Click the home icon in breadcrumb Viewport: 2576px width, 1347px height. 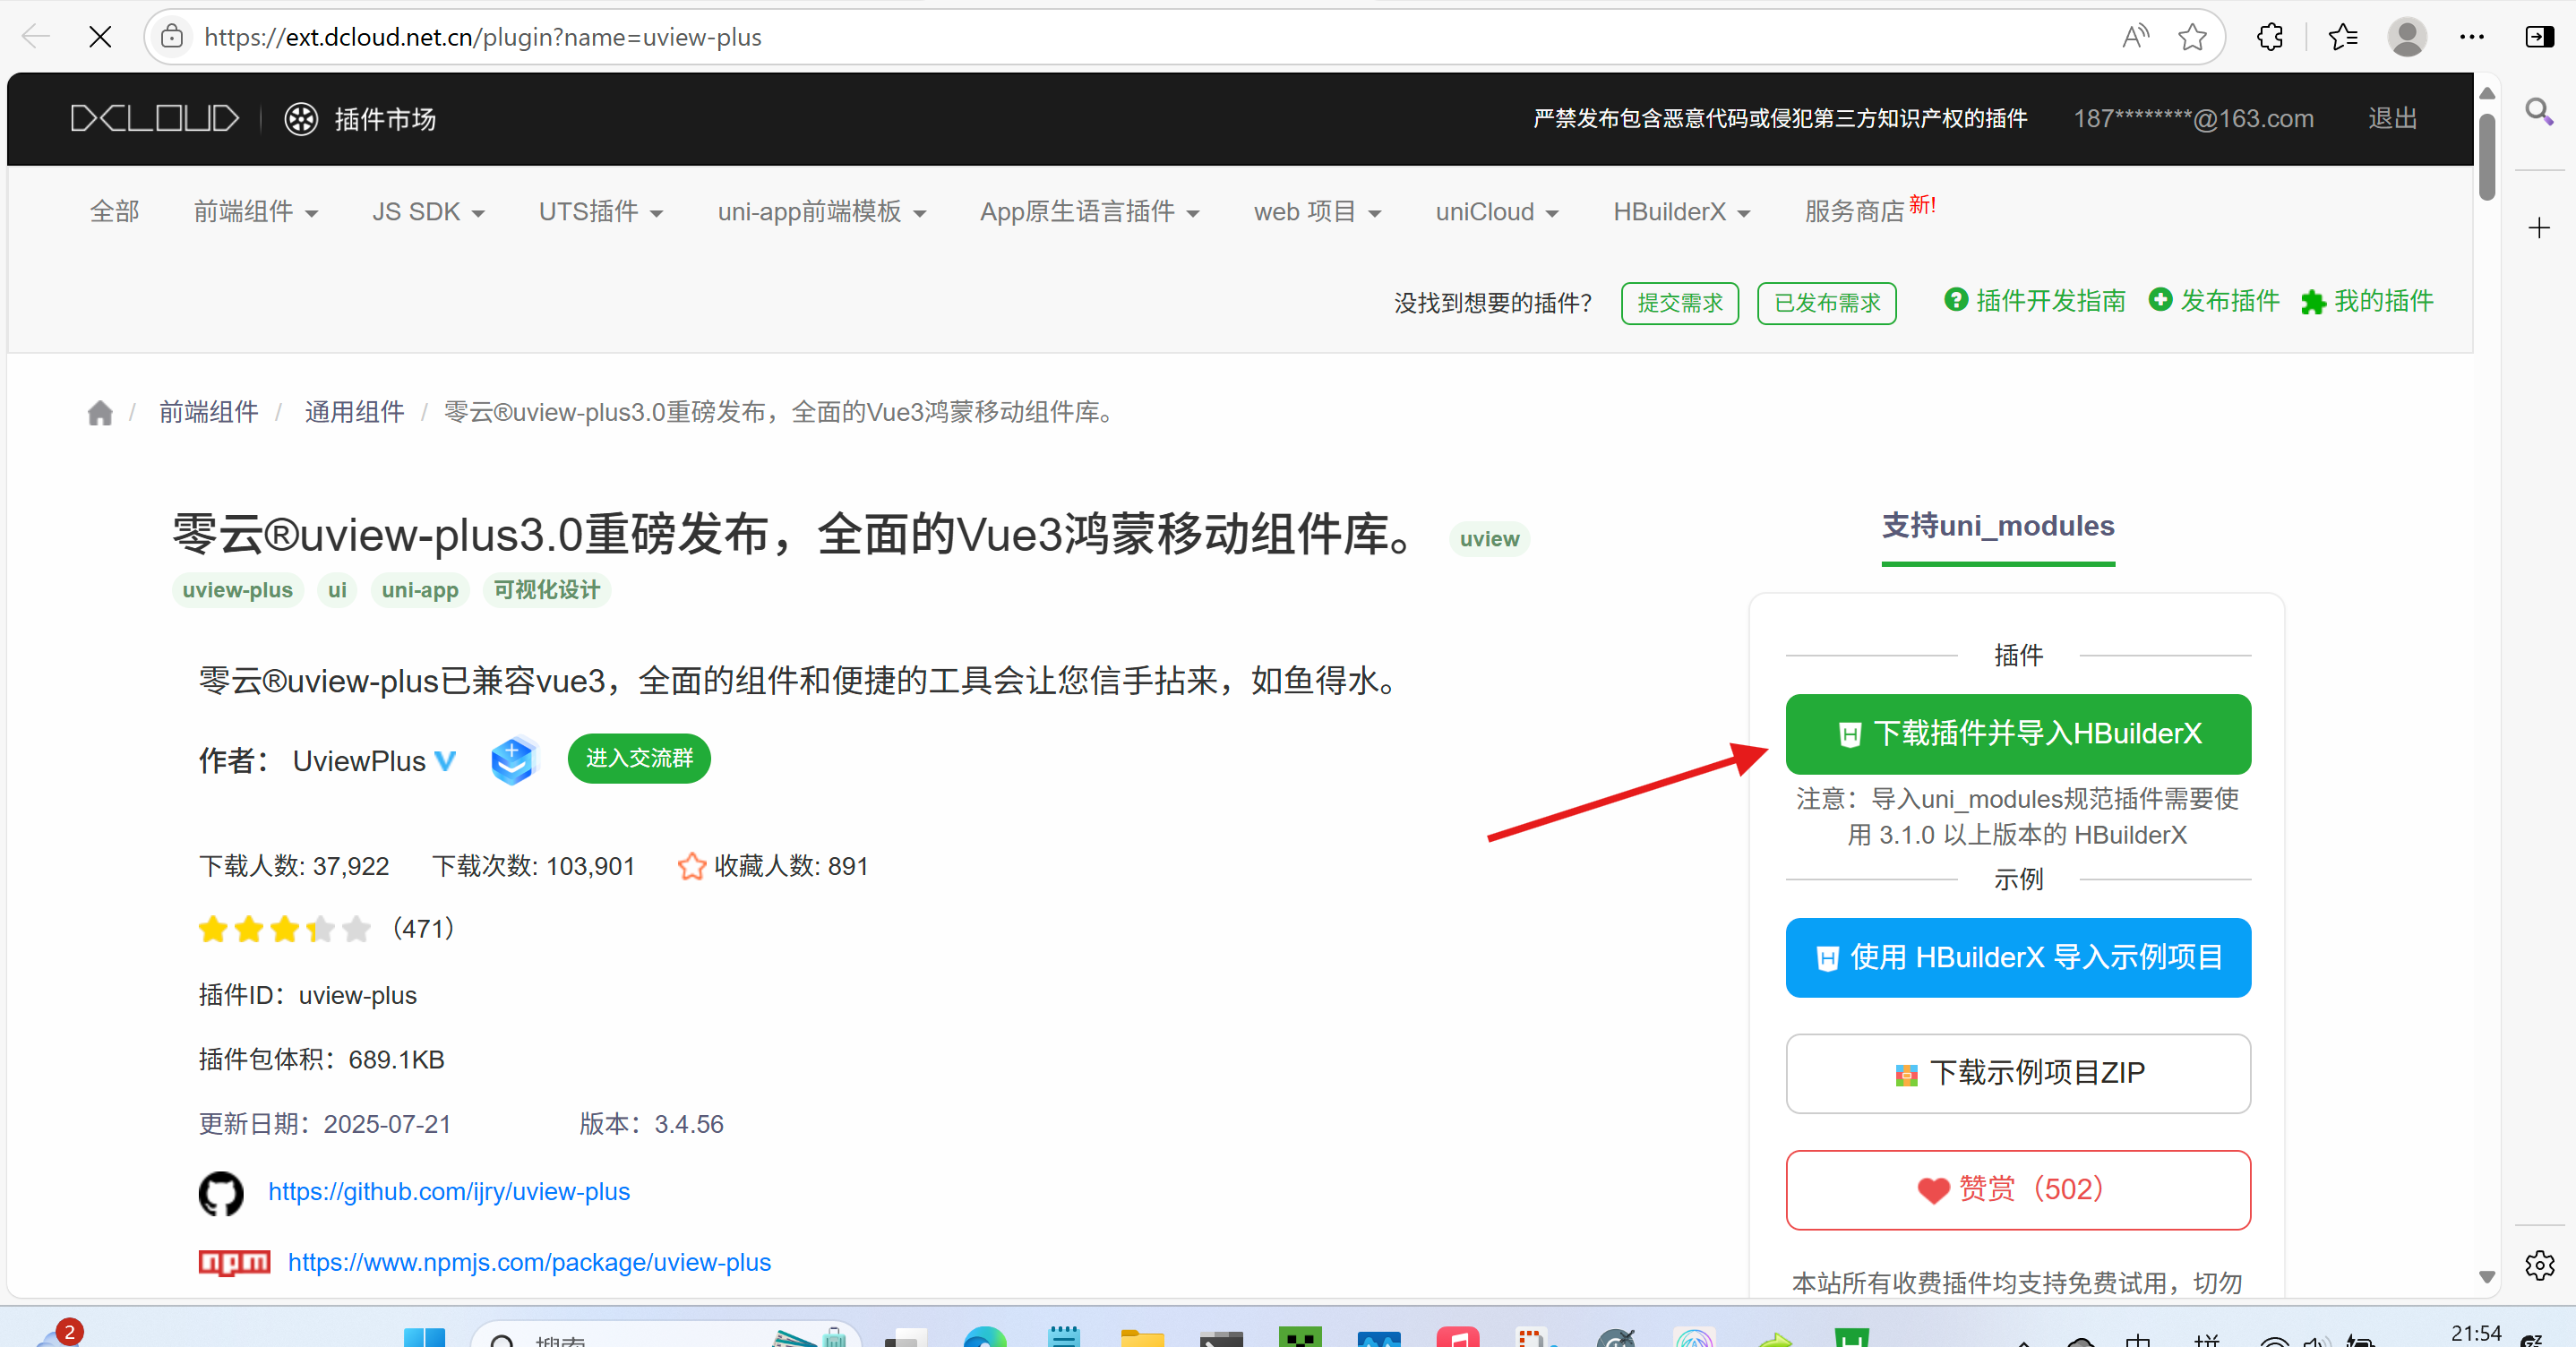click(100, 412)
